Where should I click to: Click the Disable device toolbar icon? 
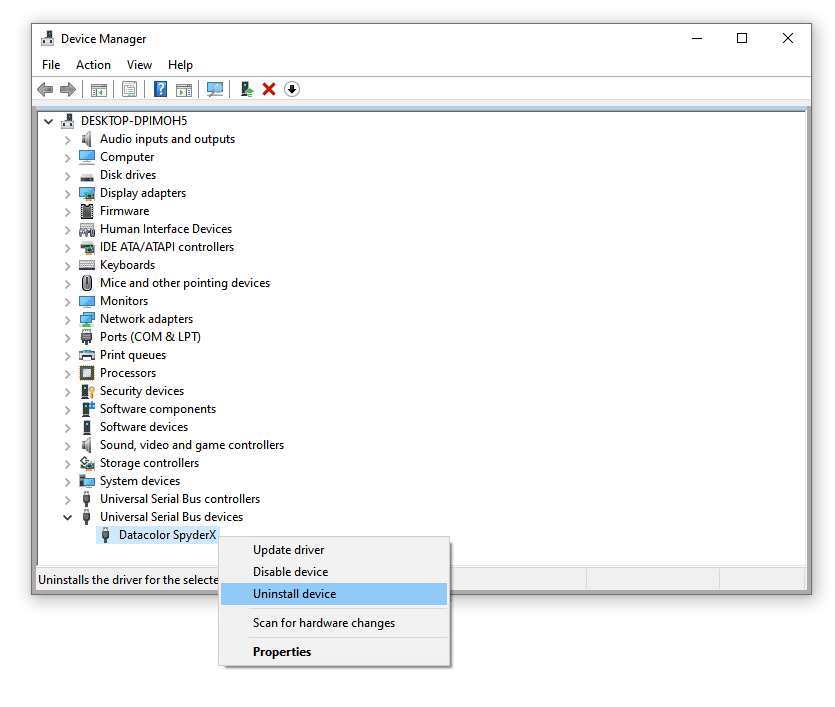(291, 89)
